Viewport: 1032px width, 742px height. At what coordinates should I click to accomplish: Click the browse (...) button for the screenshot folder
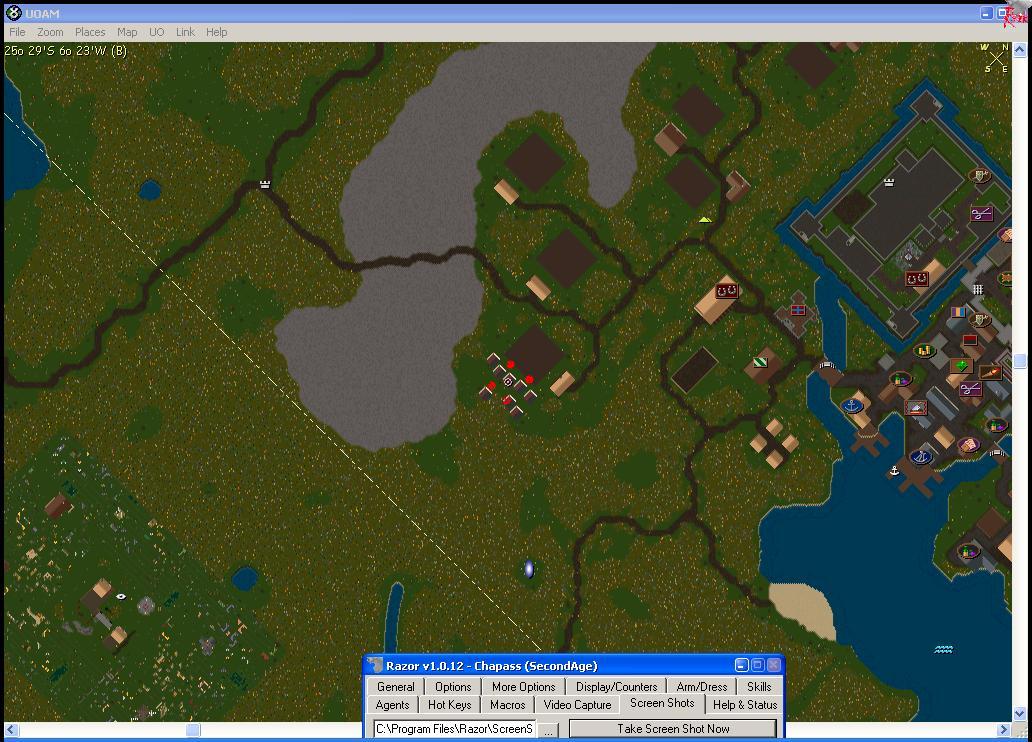coord(548,730)
